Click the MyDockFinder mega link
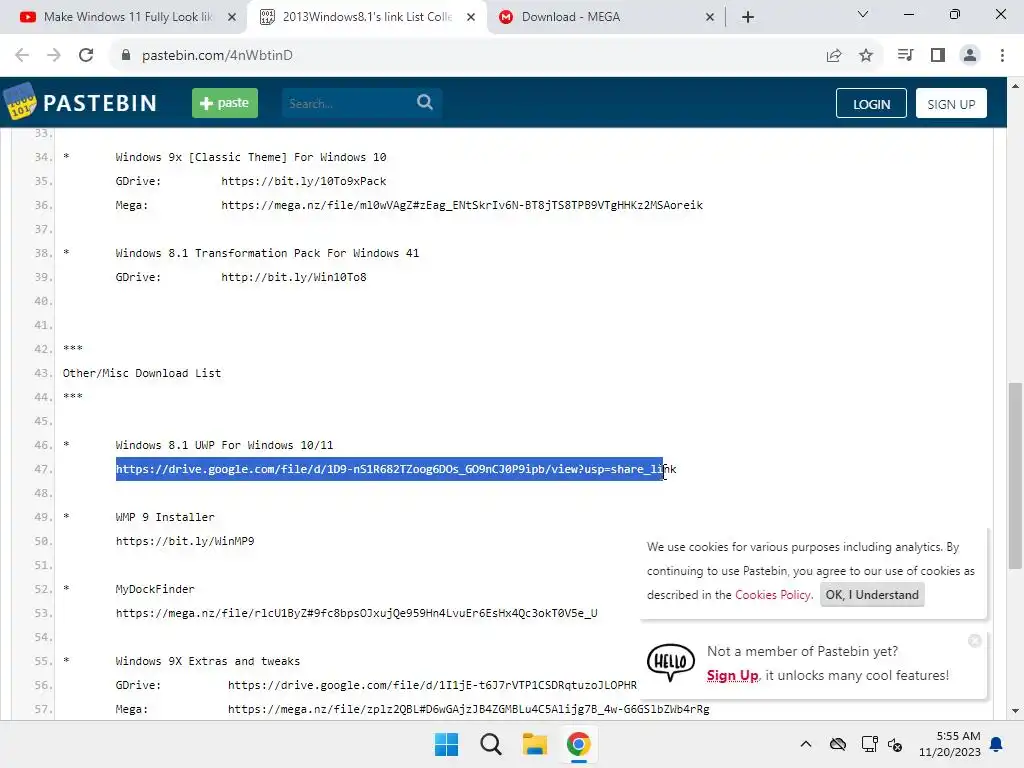 point(357,613)
